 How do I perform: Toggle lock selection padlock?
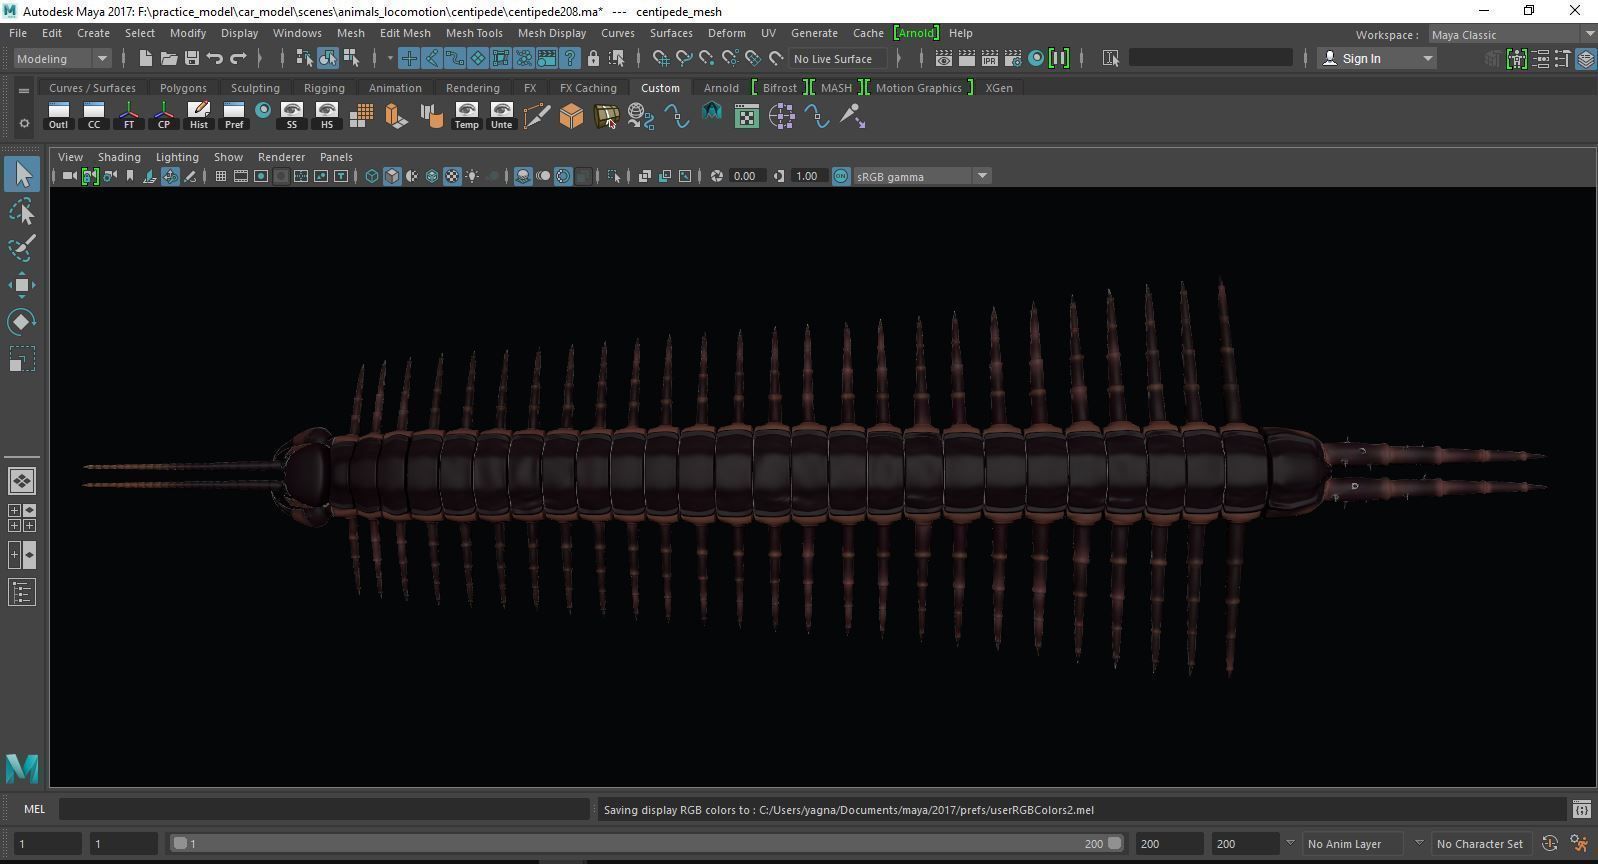[593, 58]
